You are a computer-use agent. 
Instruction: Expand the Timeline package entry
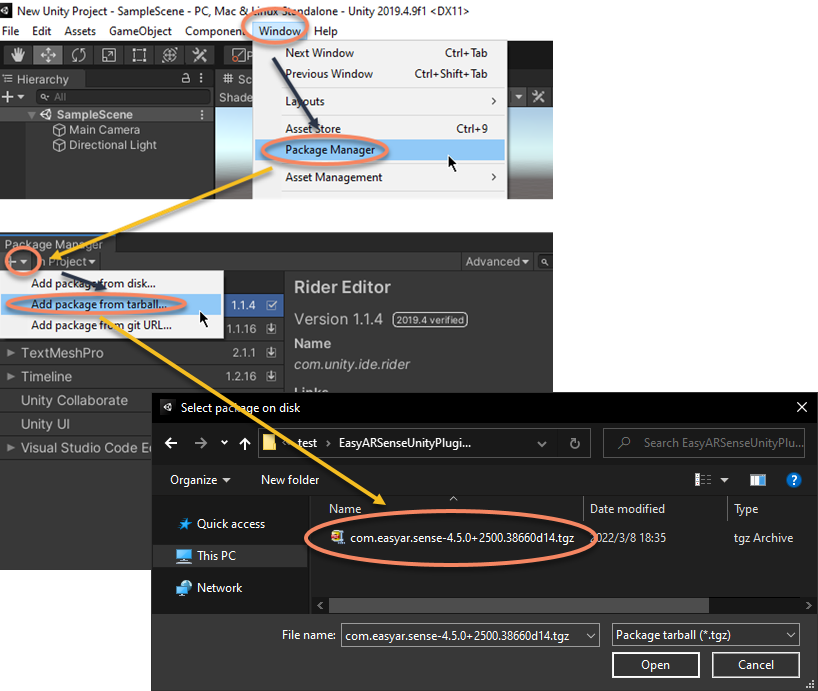10,377
